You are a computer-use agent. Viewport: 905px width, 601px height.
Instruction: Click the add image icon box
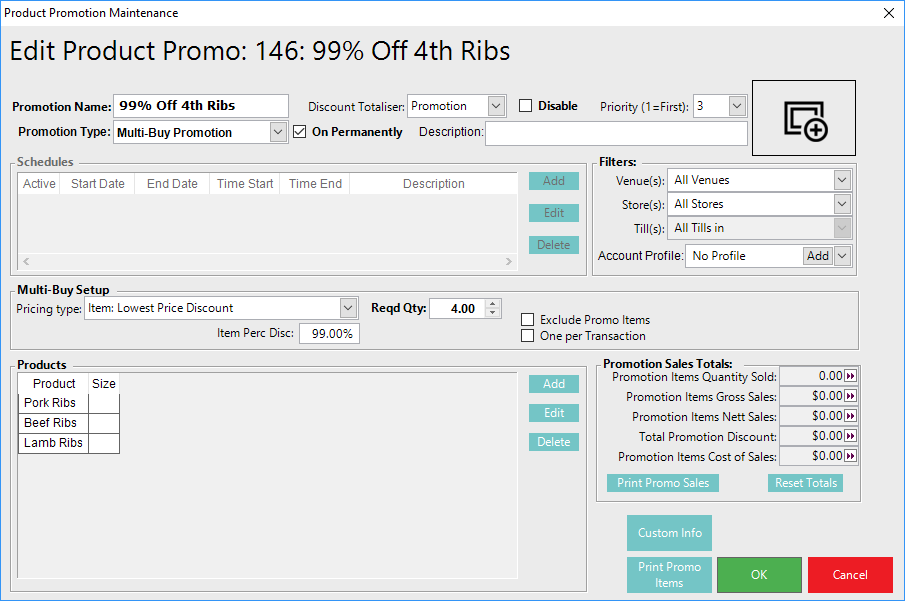(x=804, y=118)
